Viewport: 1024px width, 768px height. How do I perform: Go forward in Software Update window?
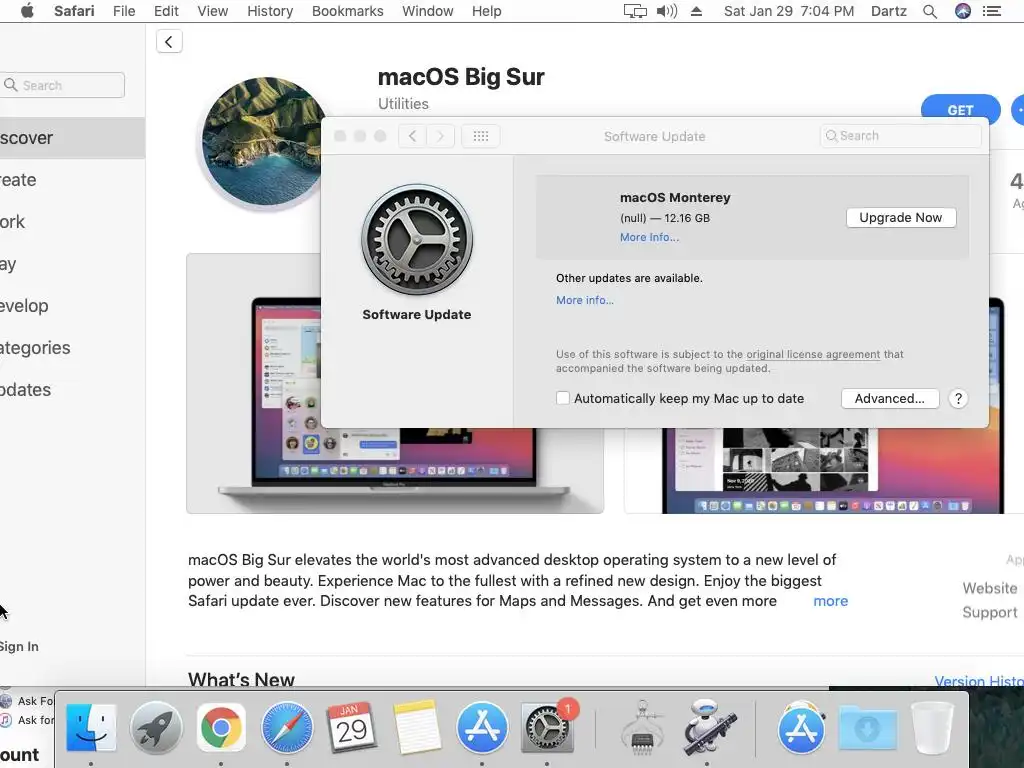[x=441, y=136]
